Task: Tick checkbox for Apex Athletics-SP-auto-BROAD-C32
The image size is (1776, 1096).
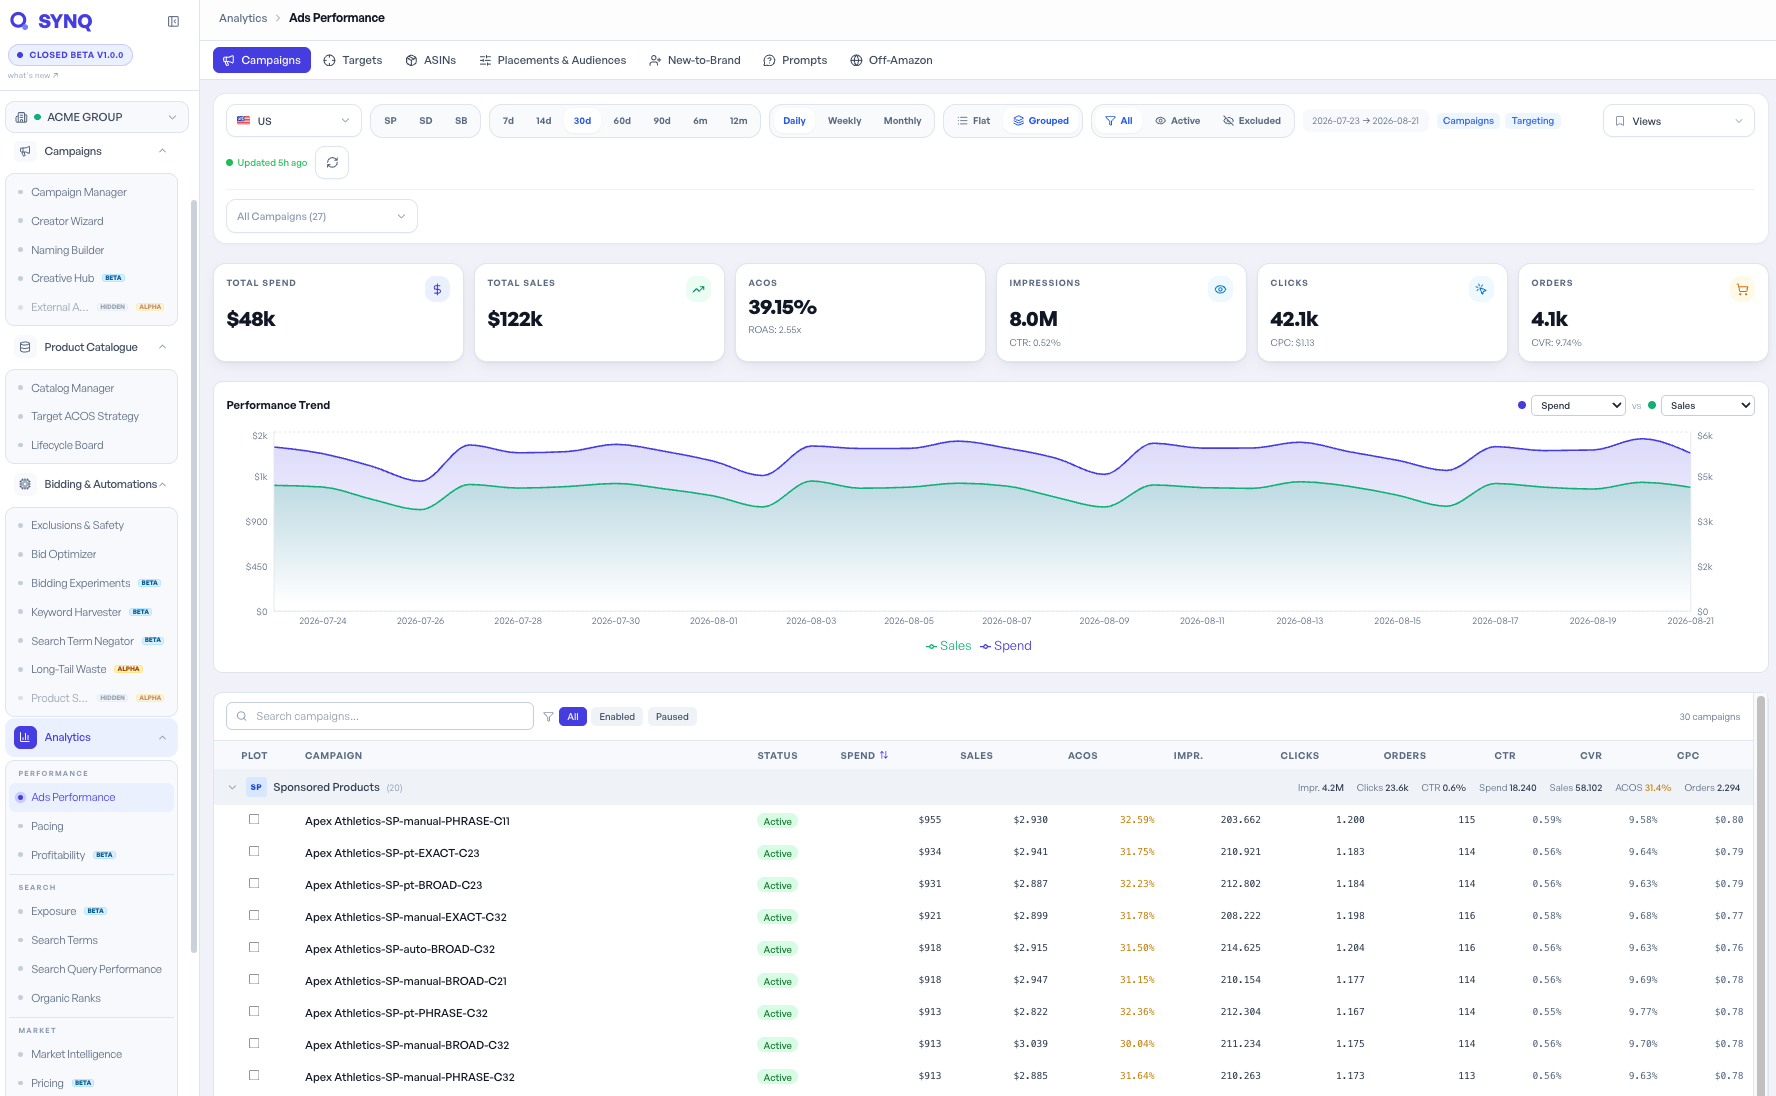Action: point(254,947)
